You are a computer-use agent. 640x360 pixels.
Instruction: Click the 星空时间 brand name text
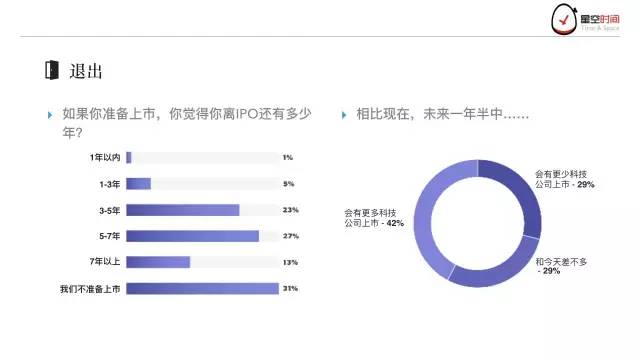600,19
